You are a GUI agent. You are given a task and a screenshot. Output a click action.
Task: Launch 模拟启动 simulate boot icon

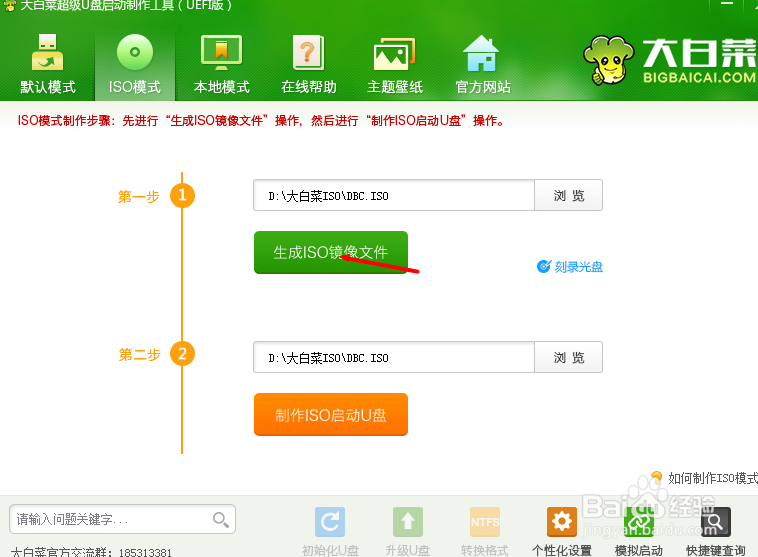[639, 522]
